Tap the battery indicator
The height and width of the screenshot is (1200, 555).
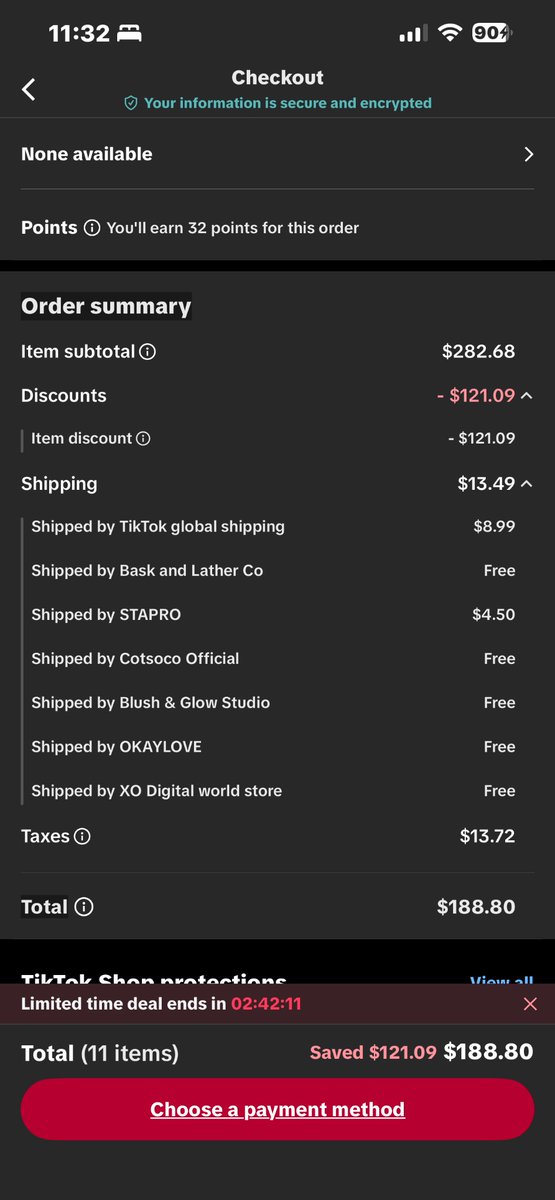pos(491,33)
